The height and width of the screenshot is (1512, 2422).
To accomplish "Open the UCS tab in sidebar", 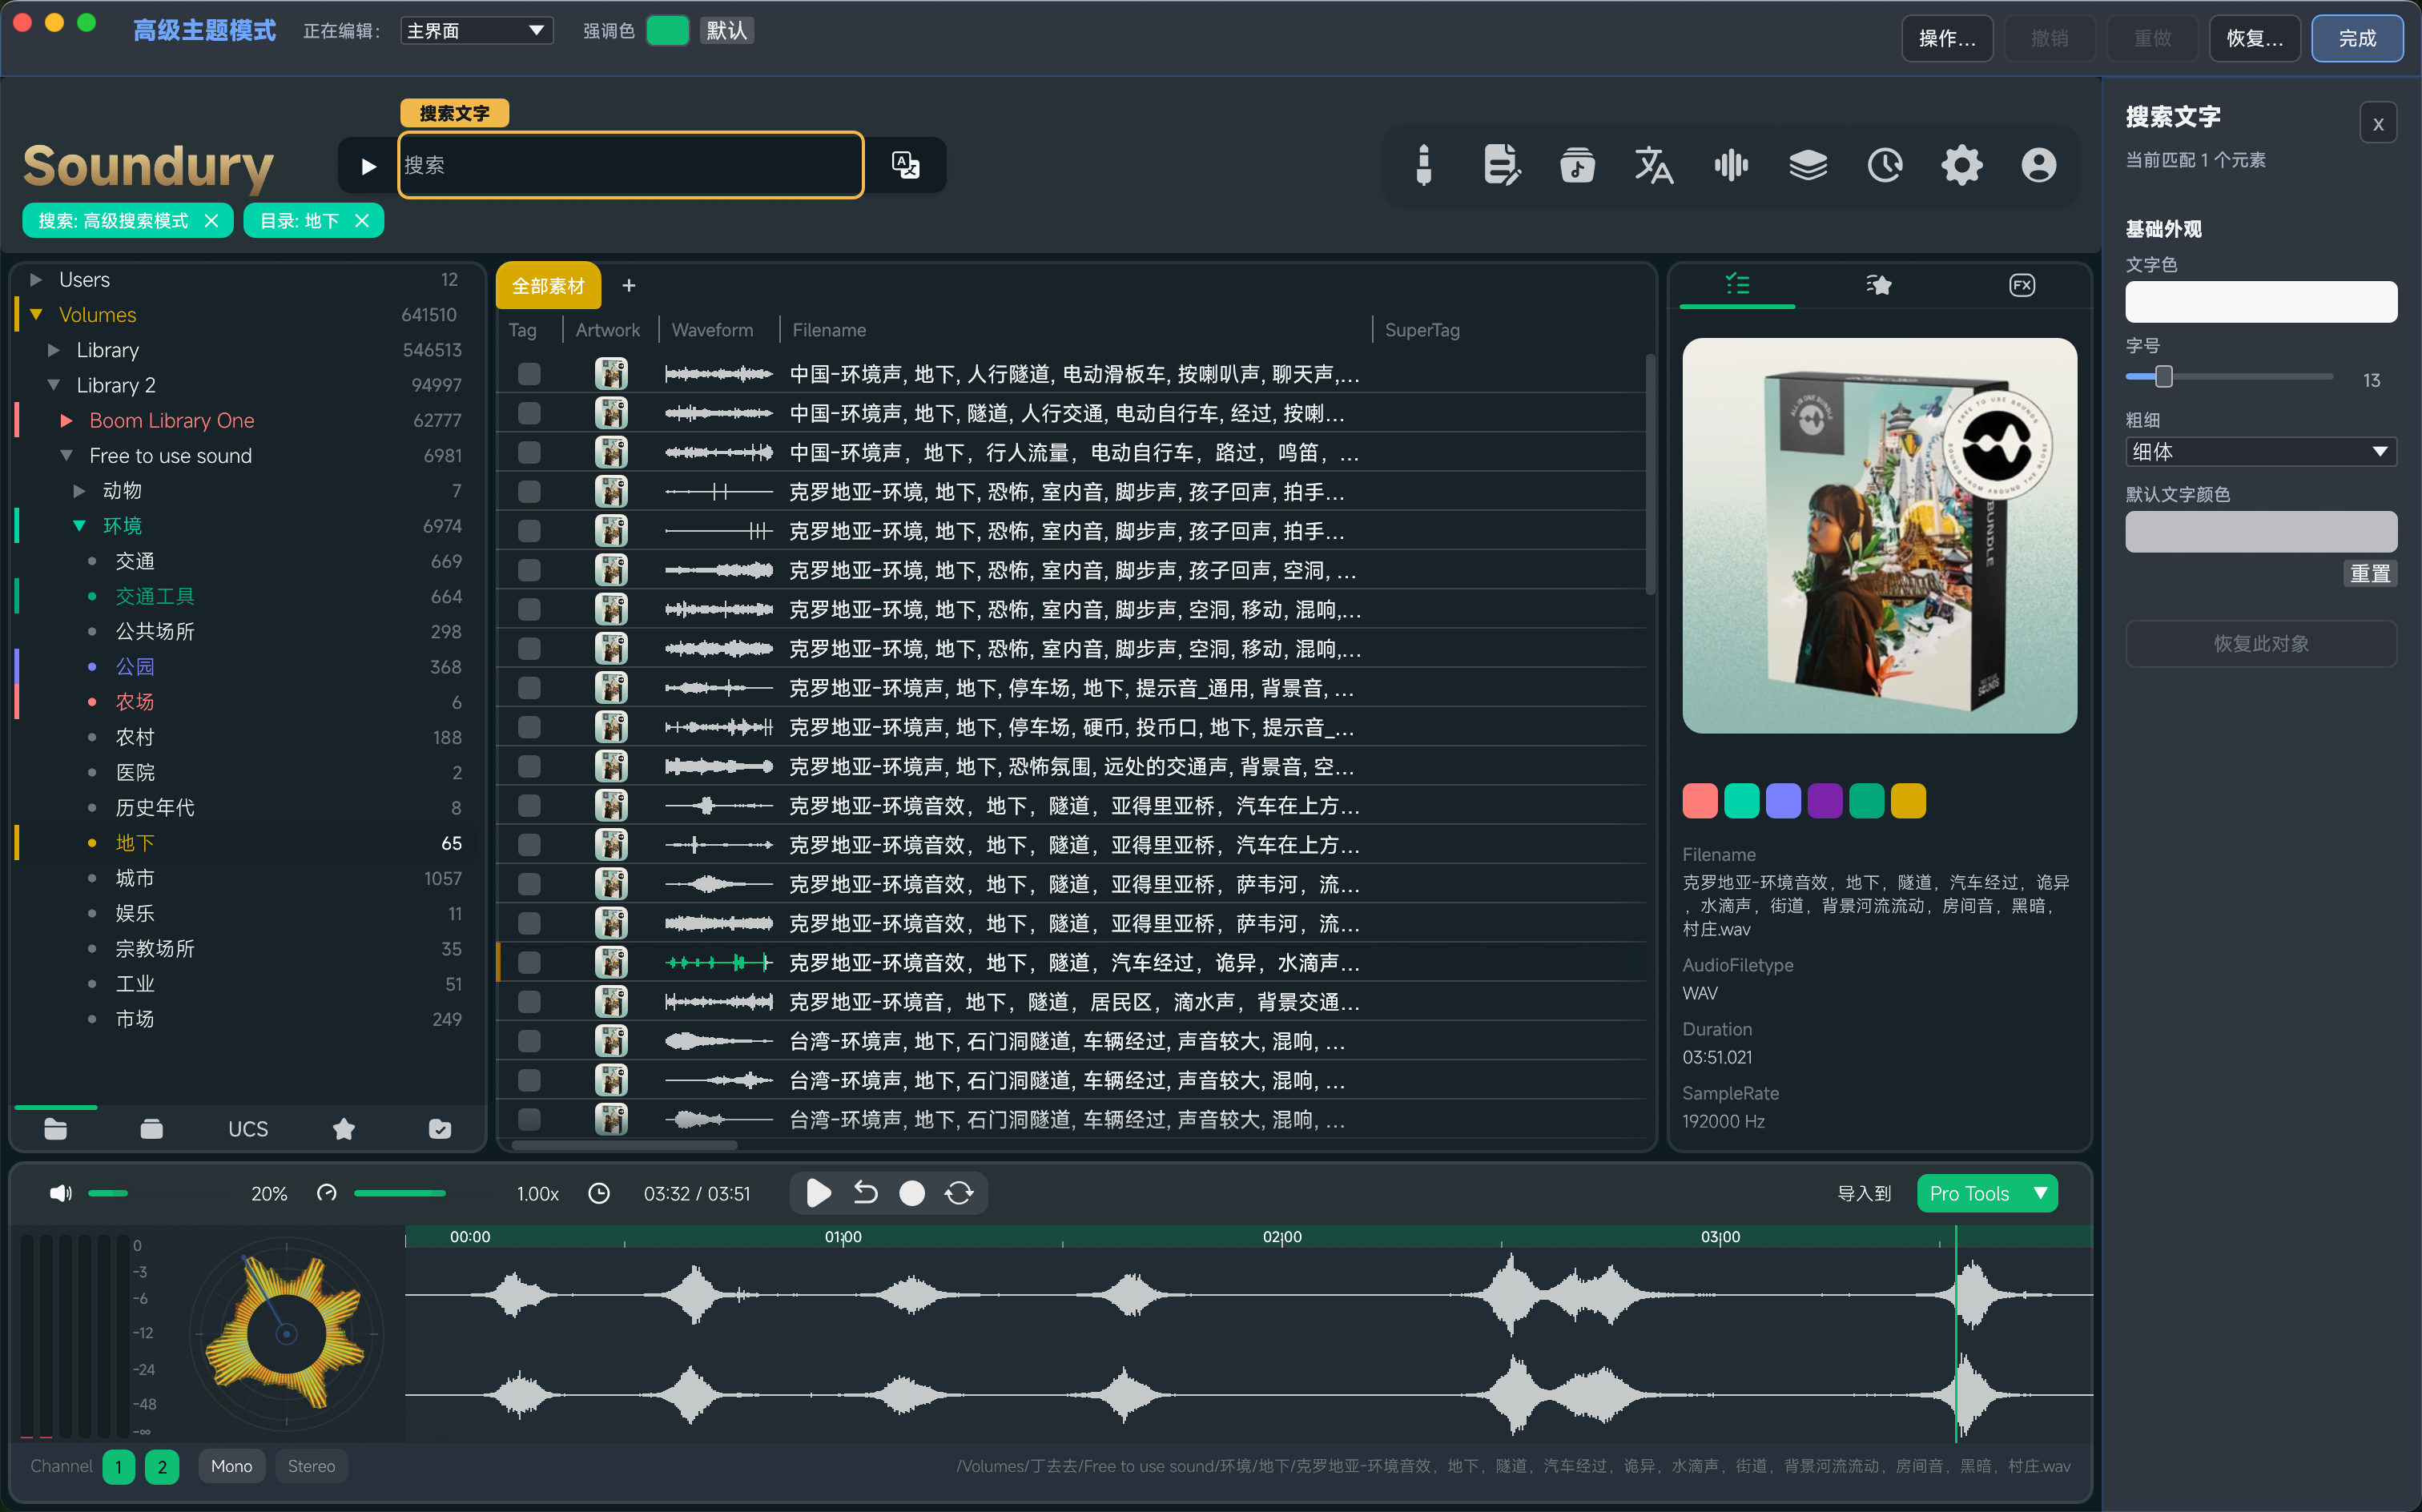I will click(248, 1128).
